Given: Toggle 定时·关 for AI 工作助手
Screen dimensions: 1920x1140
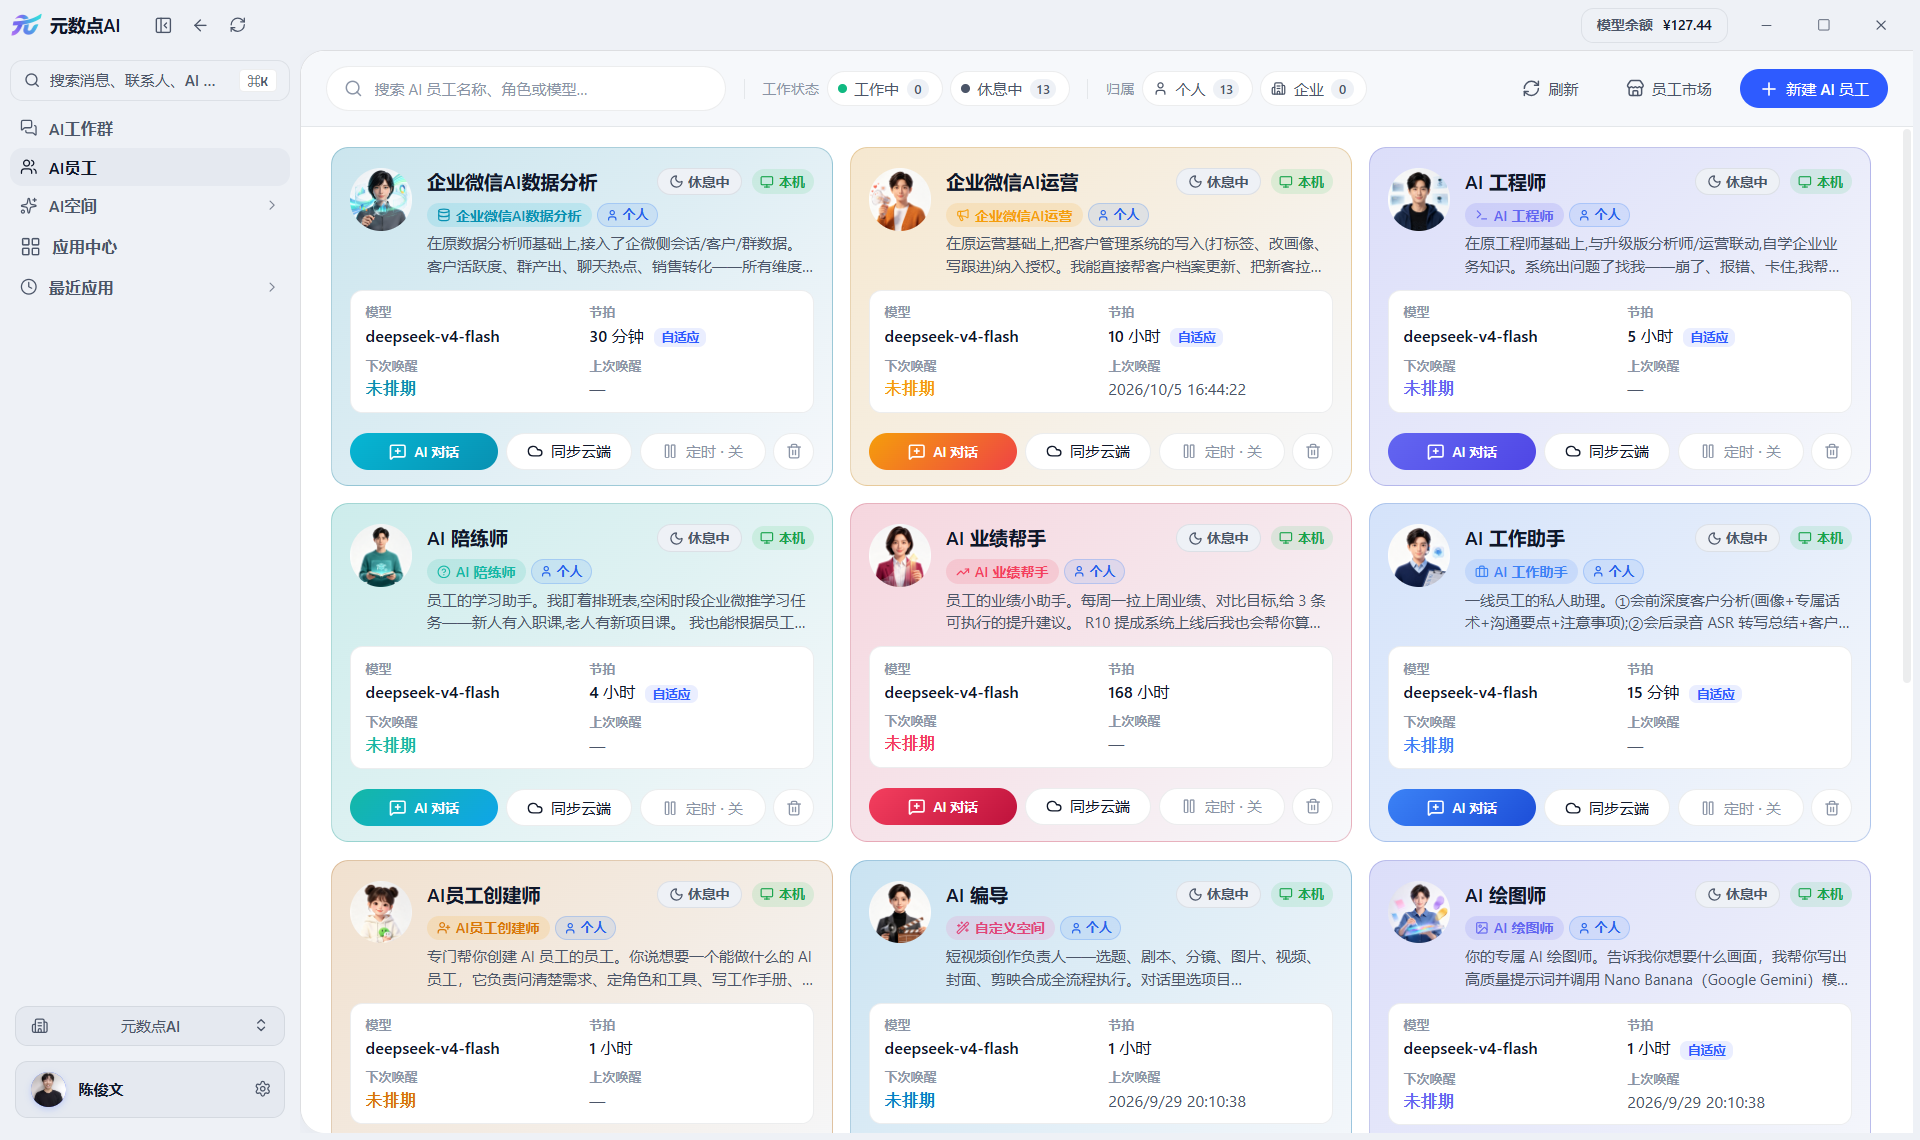Looking at the screenshot, I should tap(1741, 808).
